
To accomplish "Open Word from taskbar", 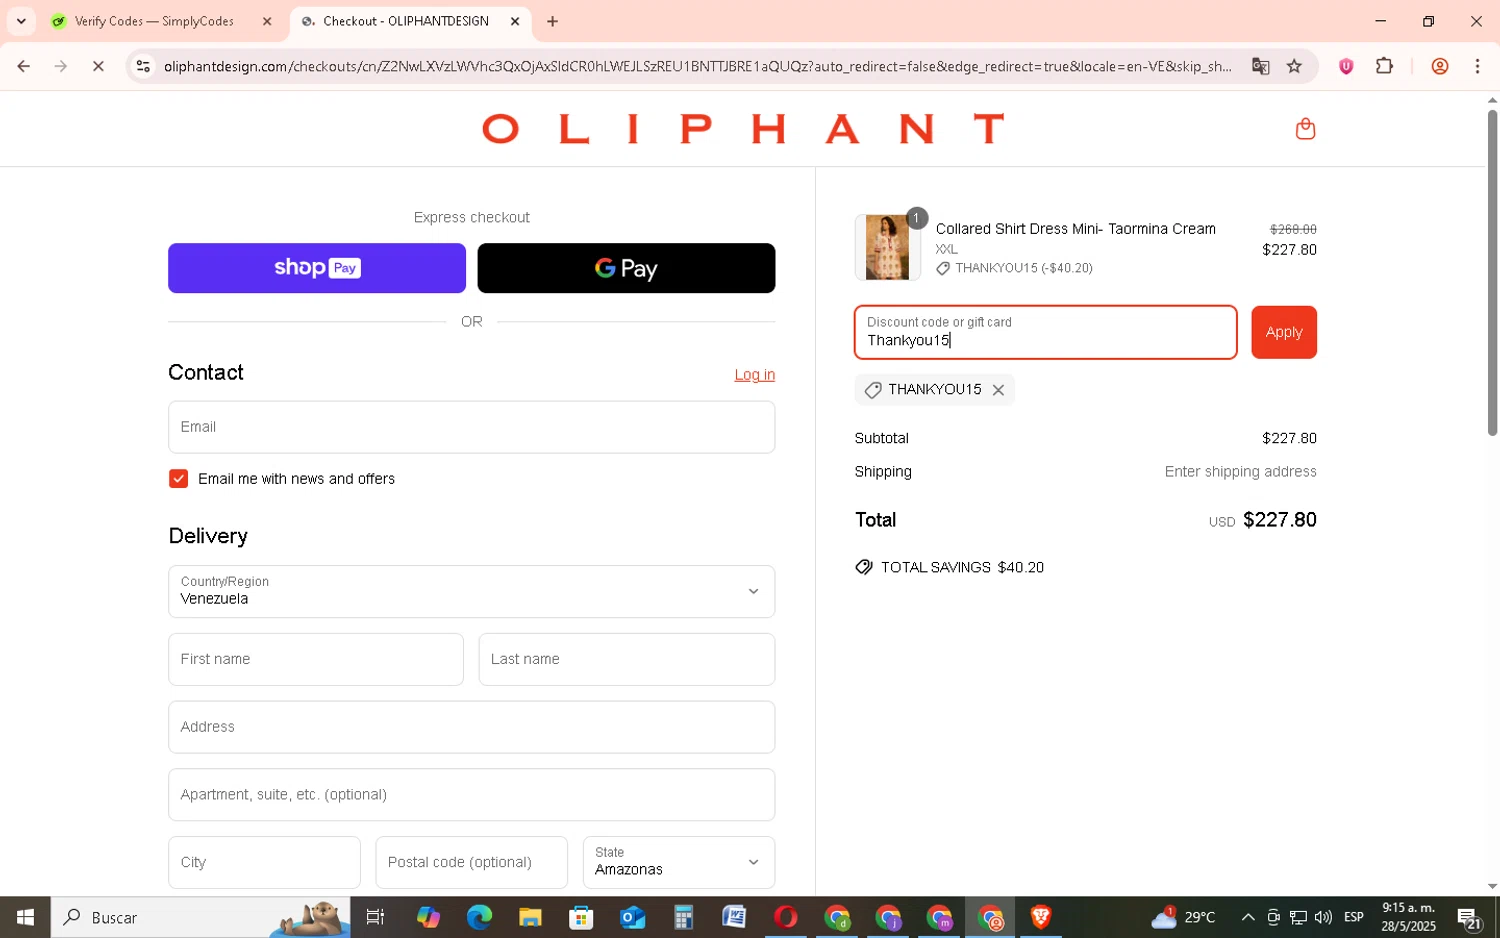I will pyautogui.click(x=734, y=917).
